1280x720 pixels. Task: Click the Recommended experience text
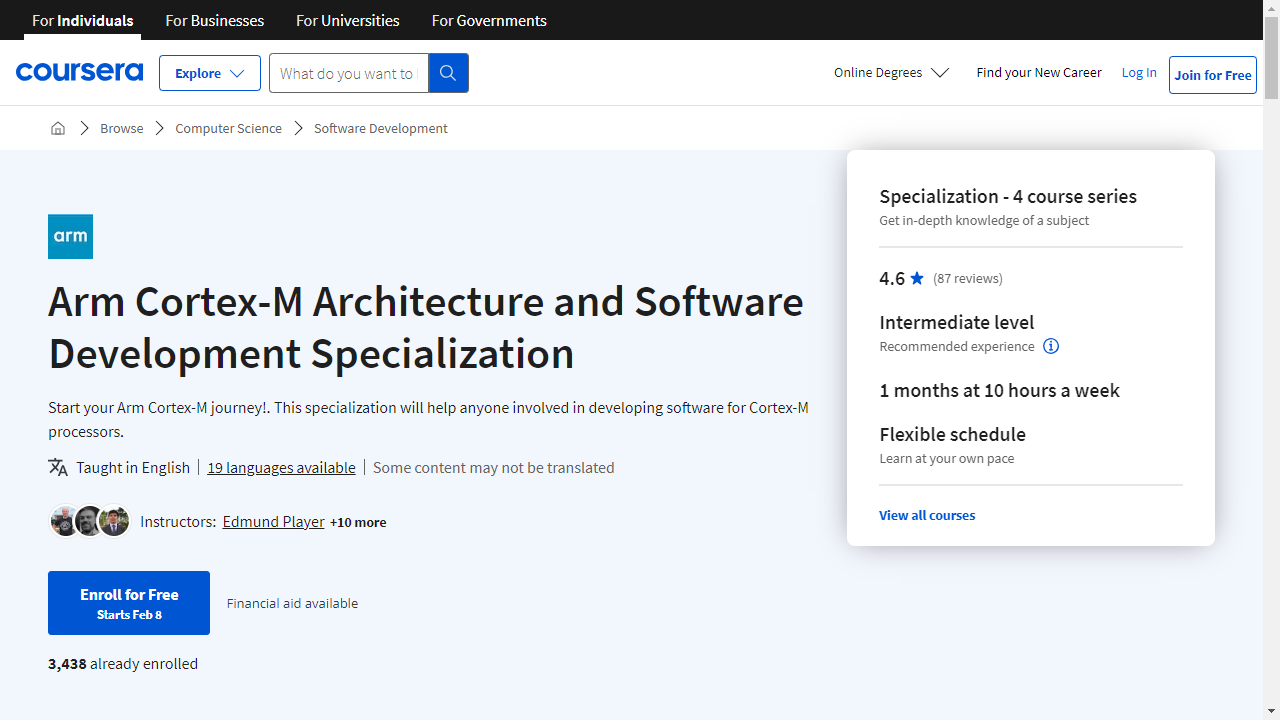(x=957, y=346)
